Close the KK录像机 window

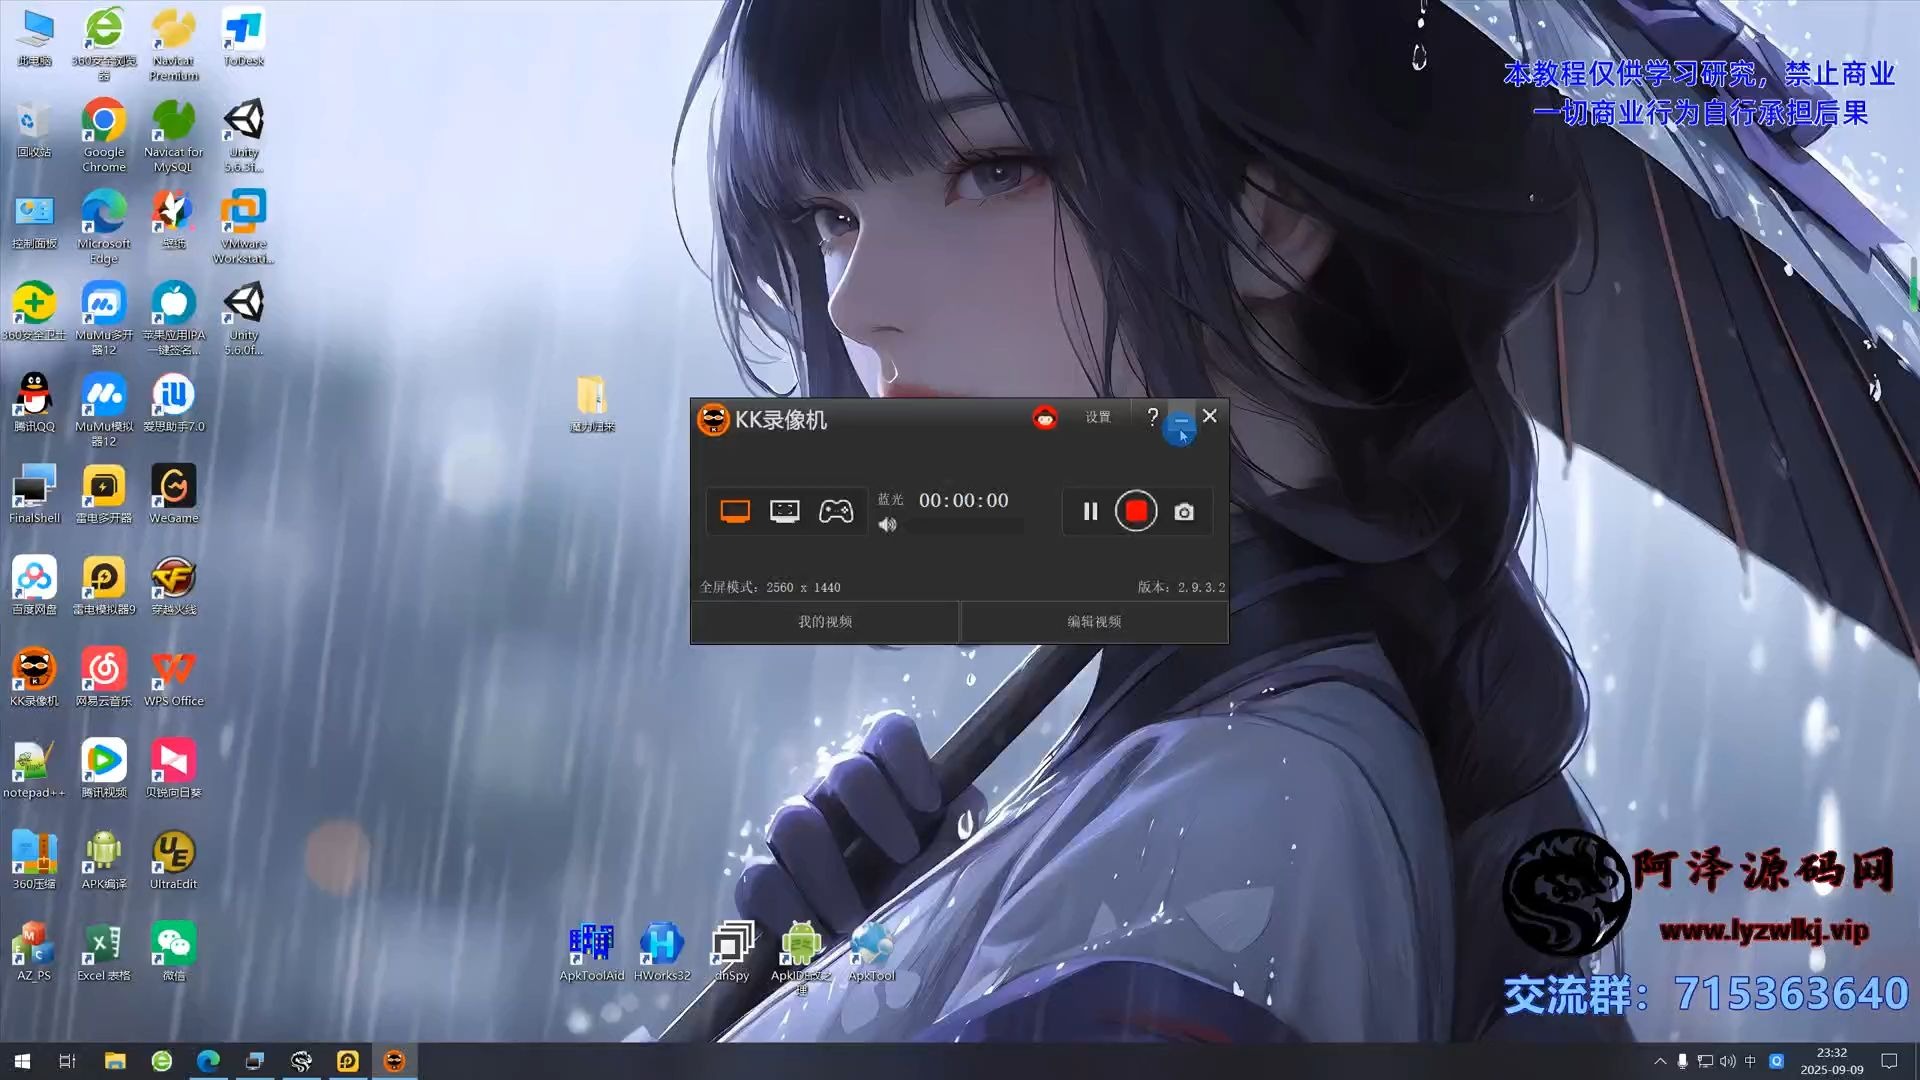pos(1210,416)
